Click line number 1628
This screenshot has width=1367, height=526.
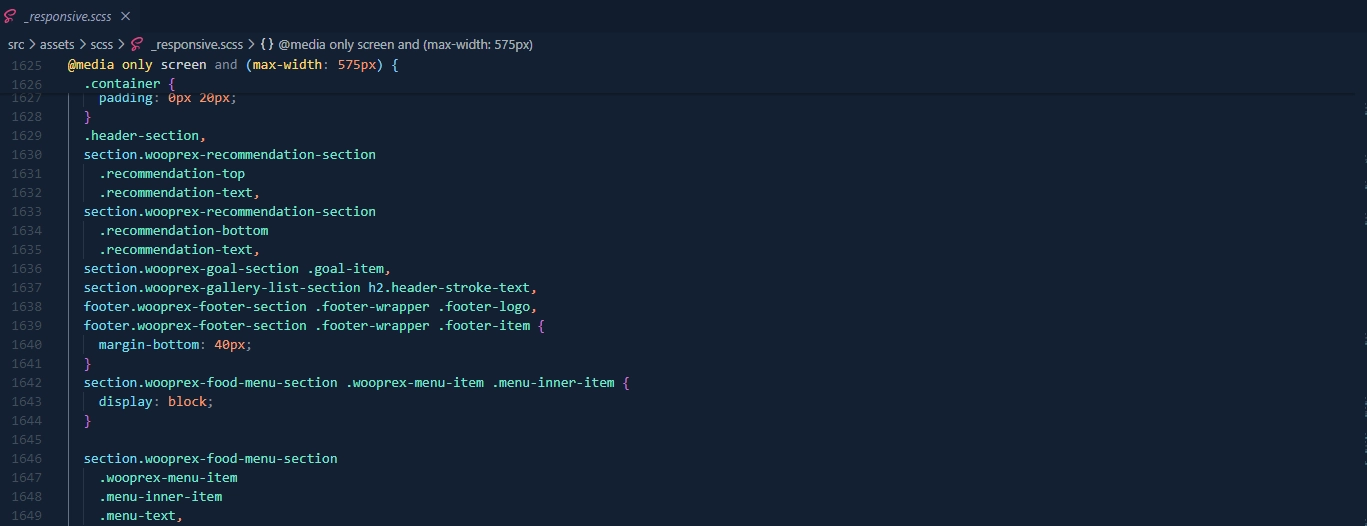coord(26,117)
